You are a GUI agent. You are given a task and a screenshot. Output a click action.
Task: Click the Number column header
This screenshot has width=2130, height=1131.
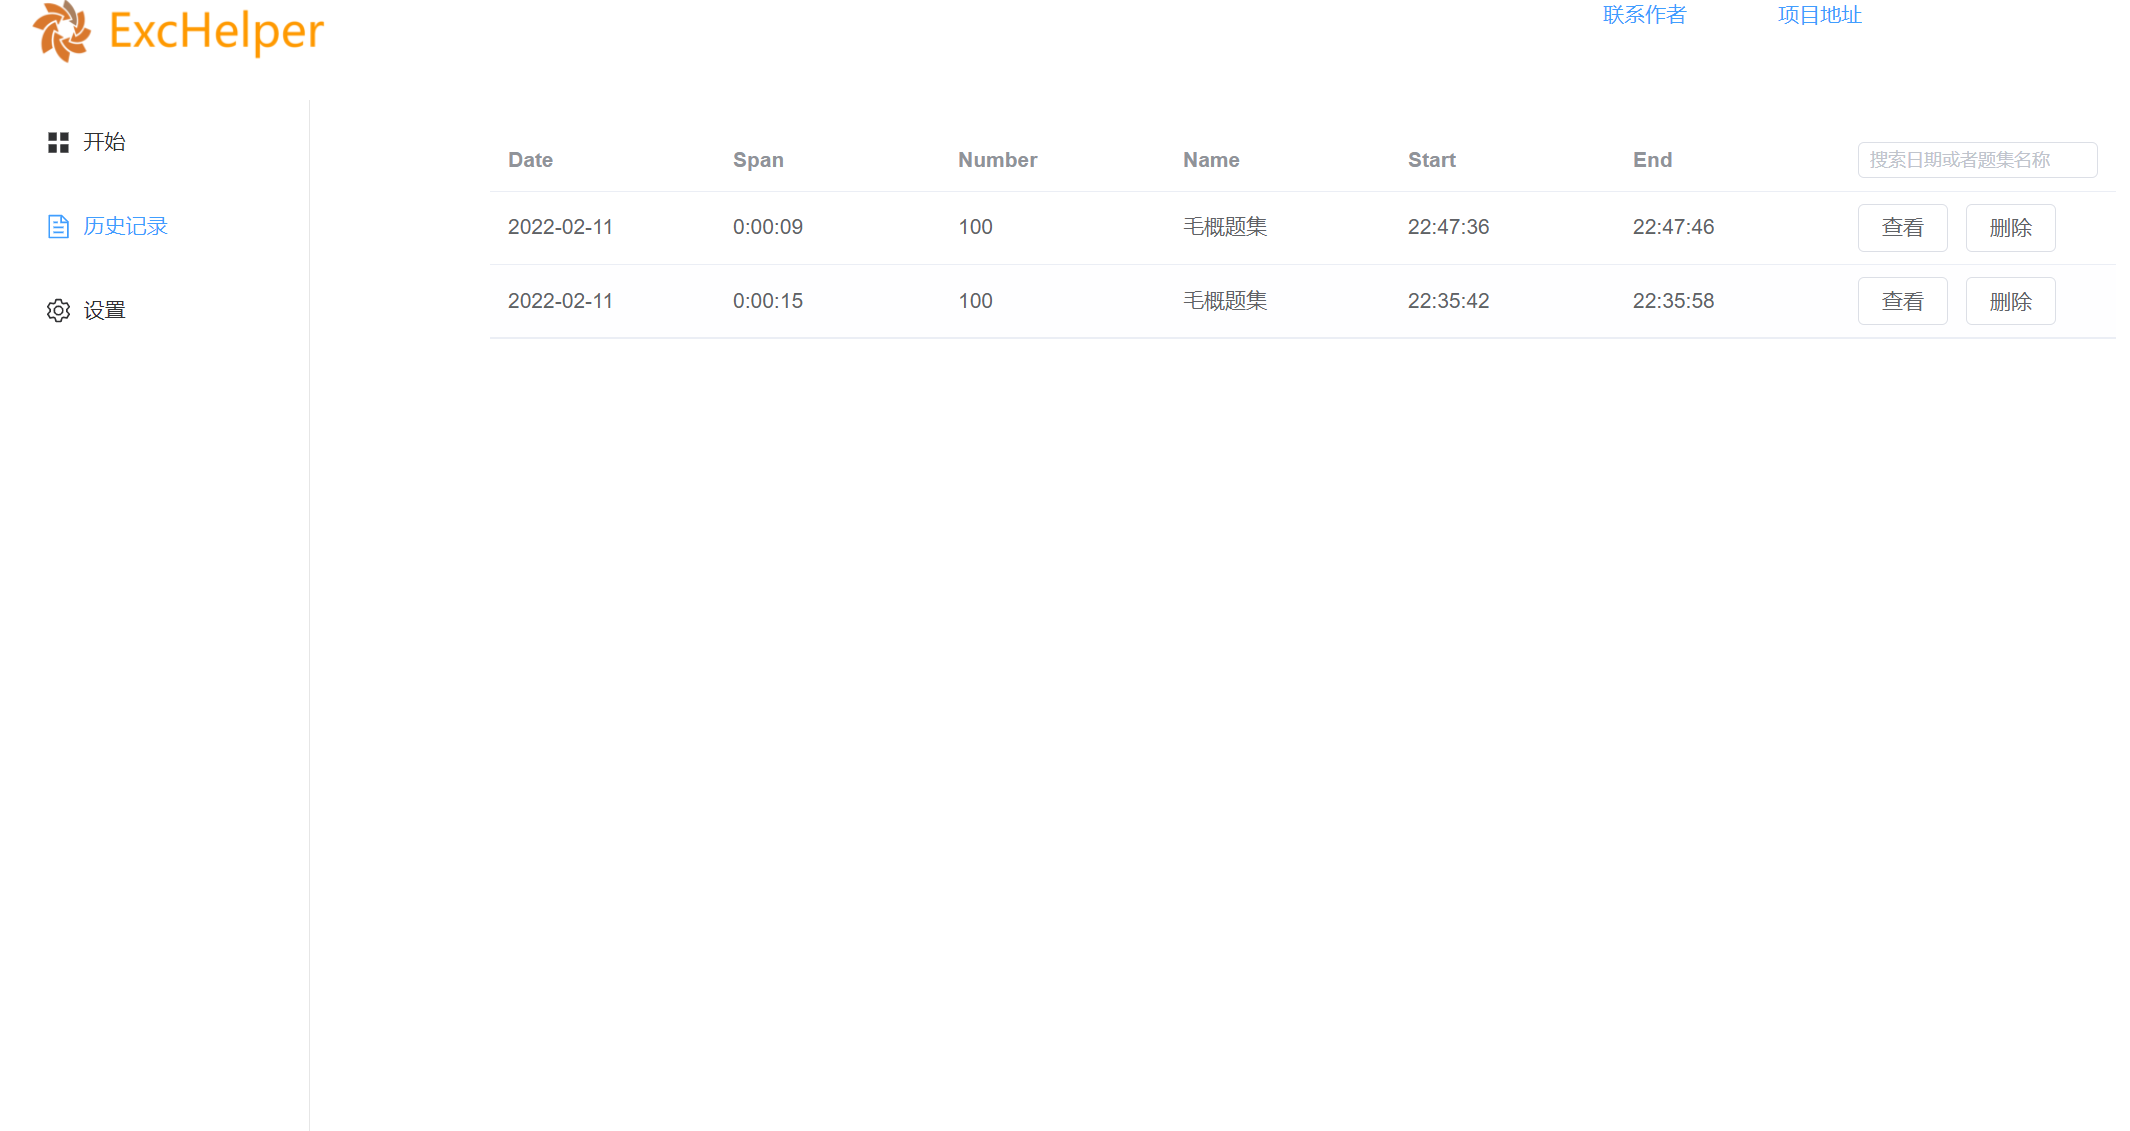coord(997,160)
